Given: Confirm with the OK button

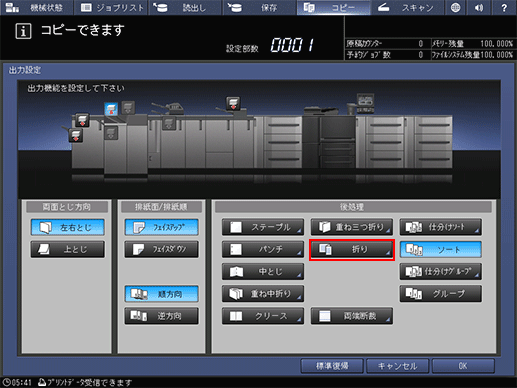Looking at the screenshot, I should point(463,366).
